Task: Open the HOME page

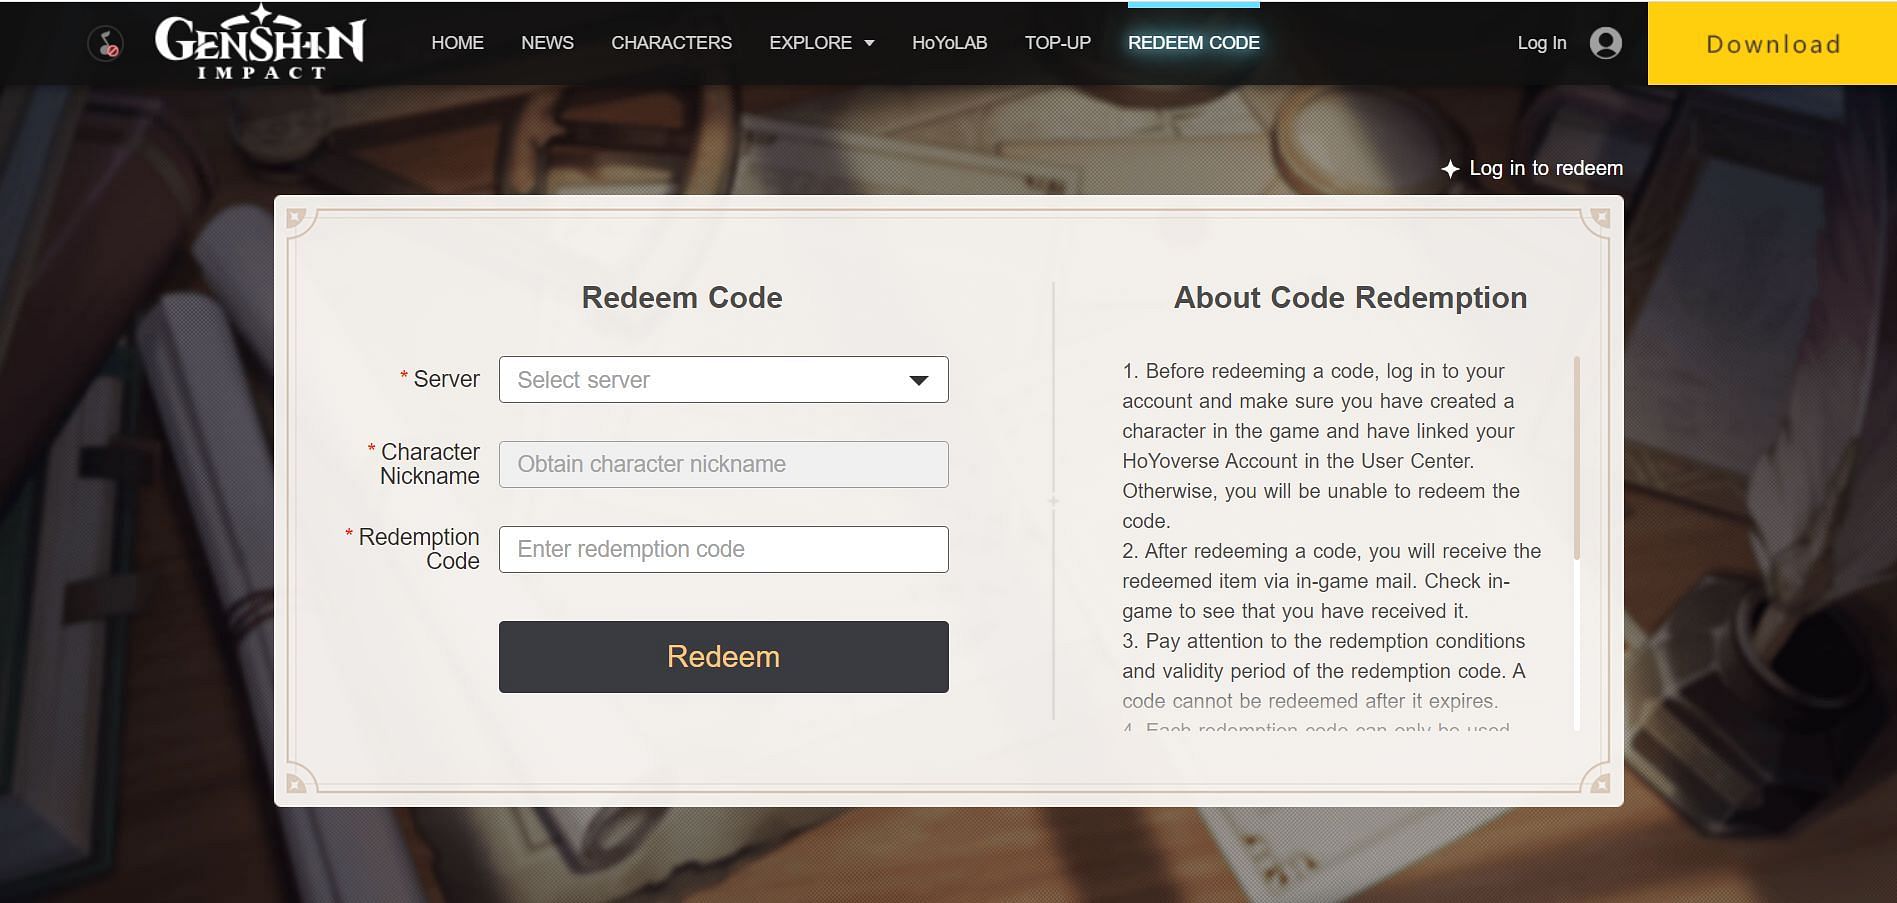Action: [x=457, y=43]
